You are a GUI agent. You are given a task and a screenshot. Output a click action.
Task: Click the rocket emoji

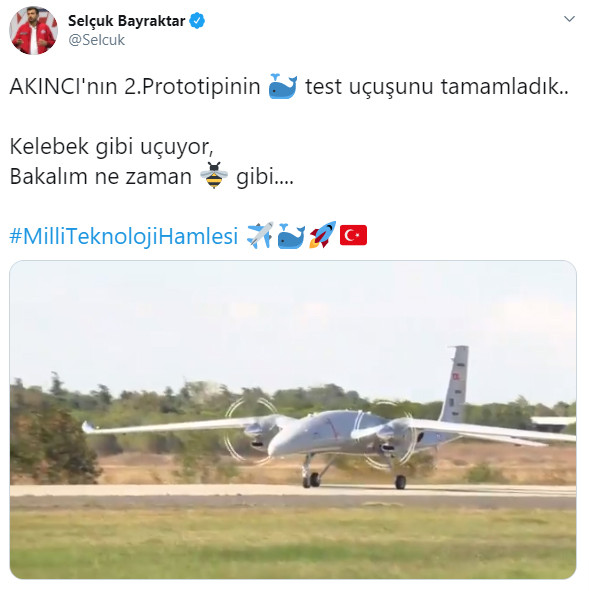coord(322,235)
